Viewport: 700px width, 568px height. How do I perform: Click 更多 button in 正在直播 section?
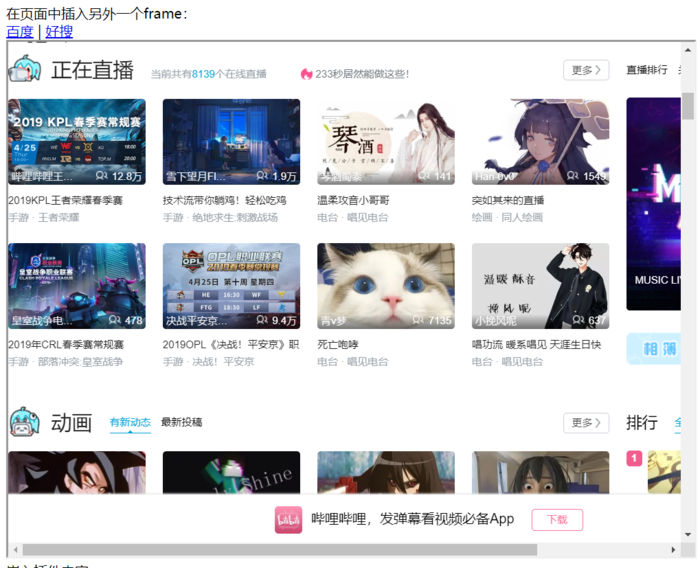click(586, 70)
